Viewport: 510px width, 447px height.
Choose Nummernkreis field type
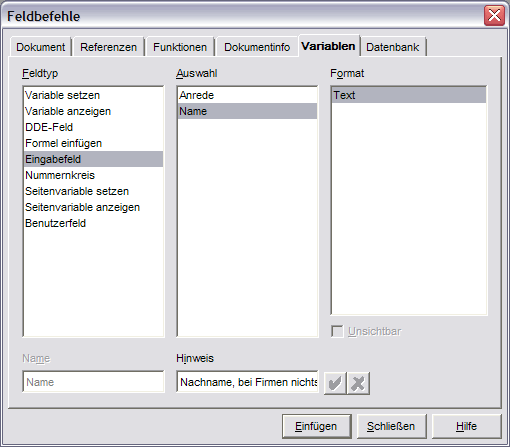click(x=93, y=175)
